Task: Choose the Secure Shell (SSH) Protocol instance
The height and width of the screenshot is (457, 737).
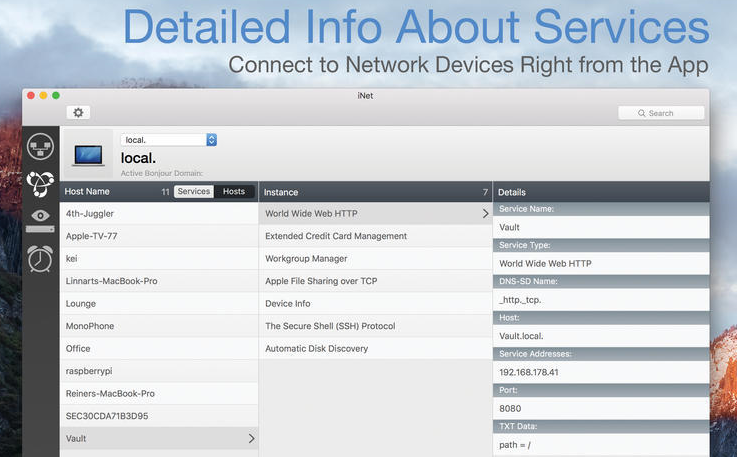Action: 330,326
